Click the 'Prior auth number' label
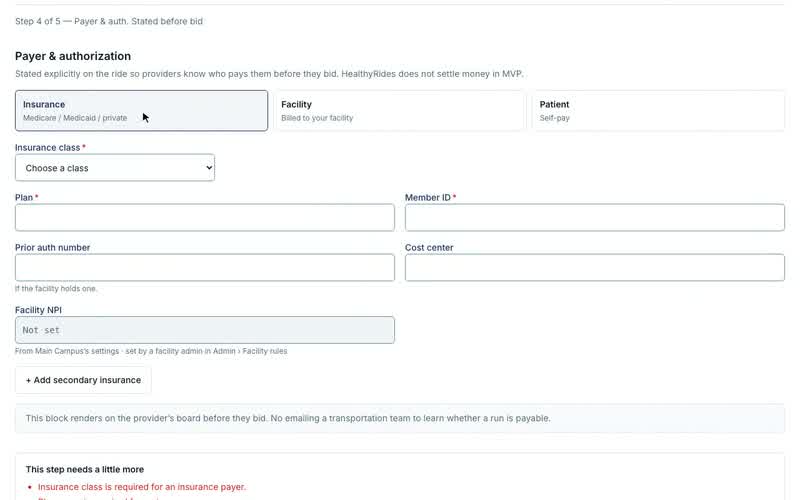800x500 pixels. [53, 247]
